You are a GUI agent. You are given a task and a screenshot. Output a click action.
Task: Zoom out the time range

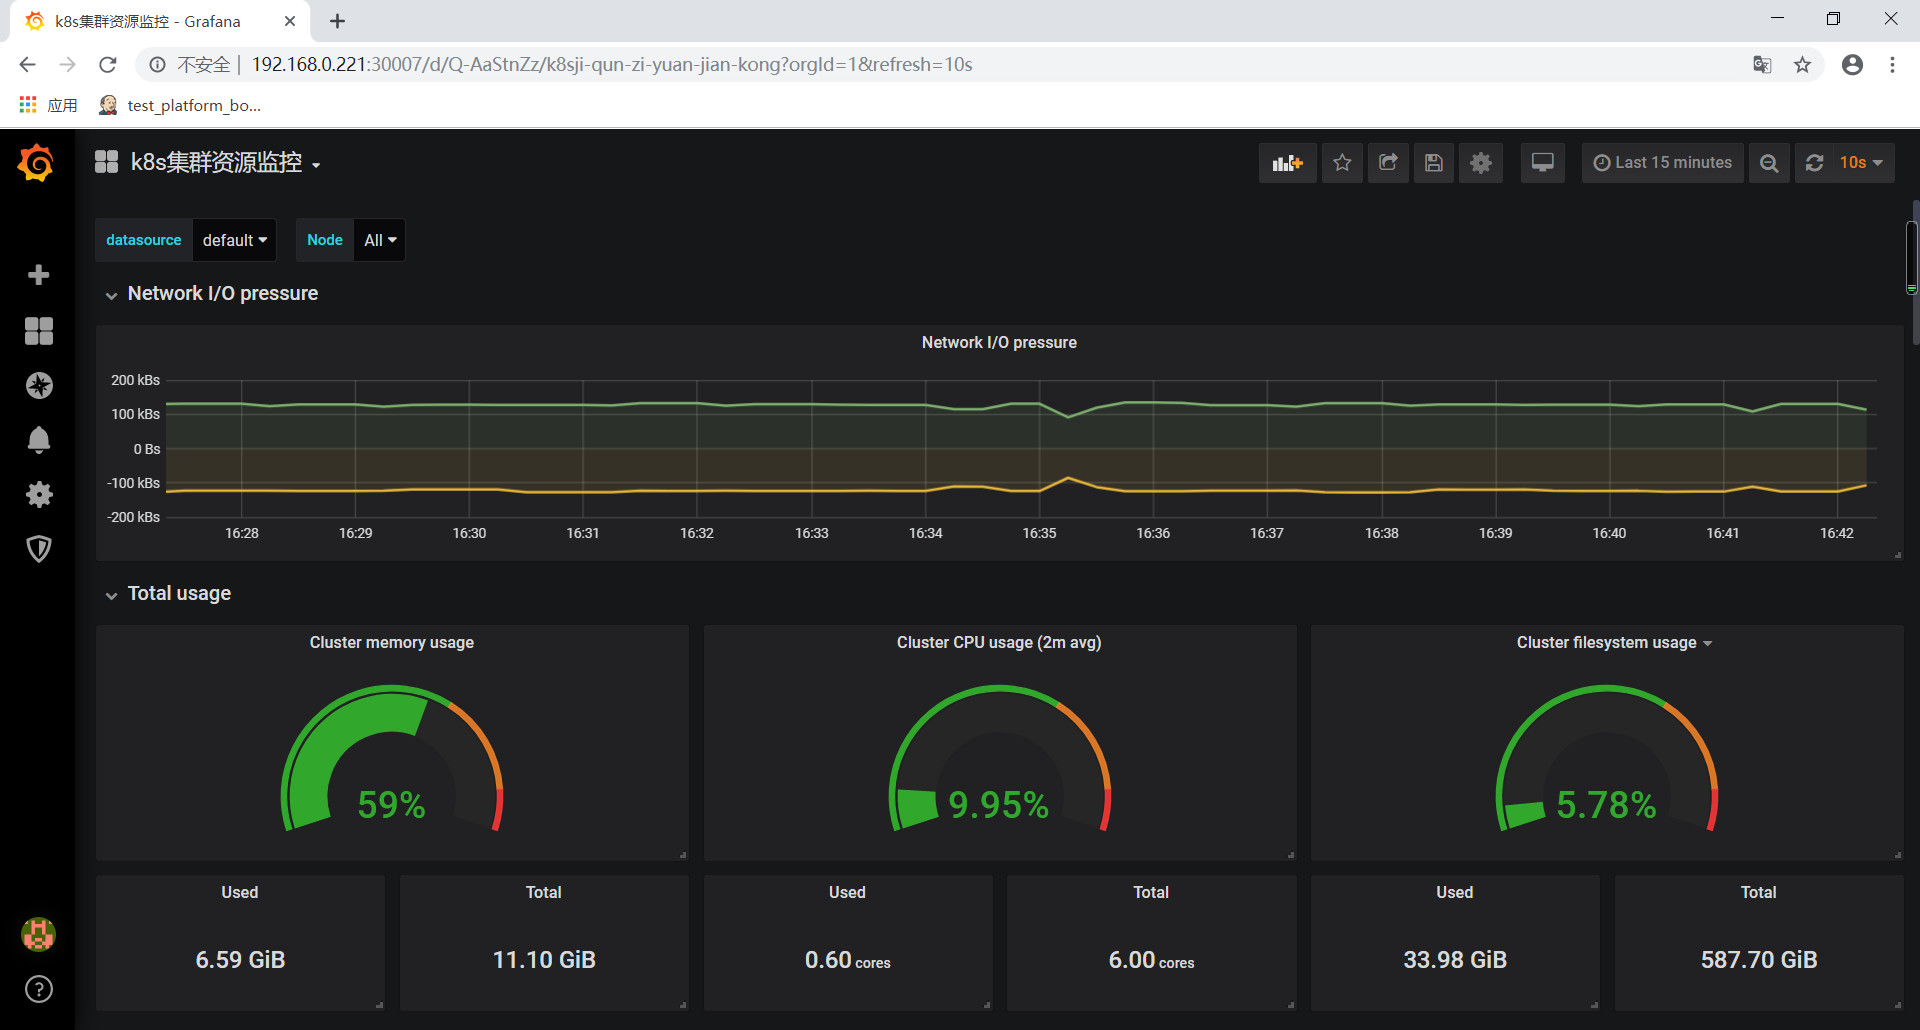(1769, 162)
